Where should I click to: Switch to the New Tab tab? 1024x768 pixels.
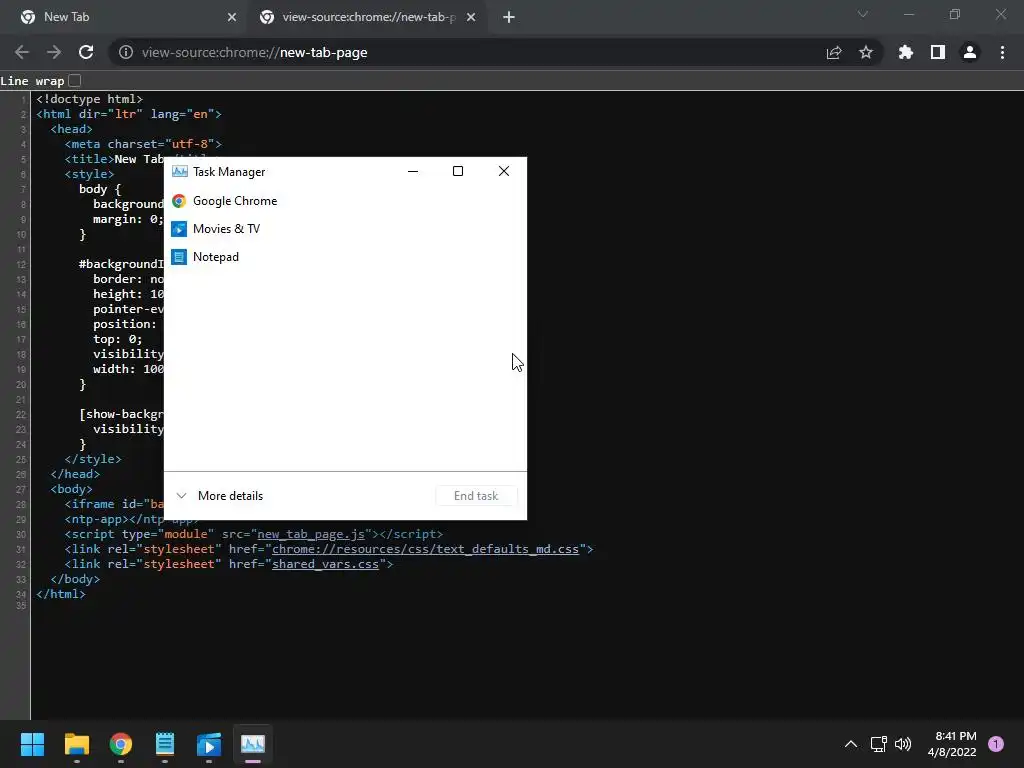(x=124, y=17)
